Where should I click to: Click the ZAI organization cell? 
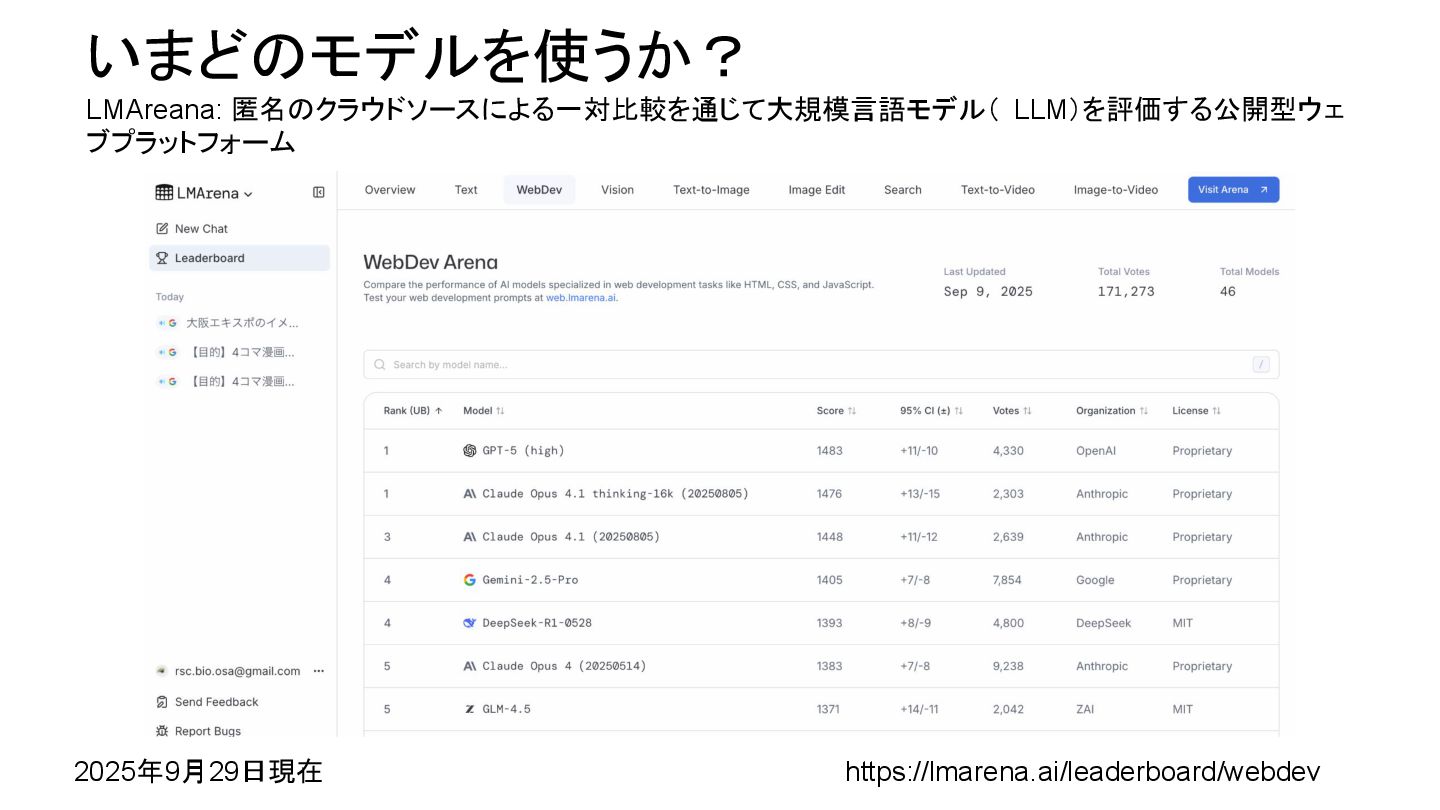1085,709
